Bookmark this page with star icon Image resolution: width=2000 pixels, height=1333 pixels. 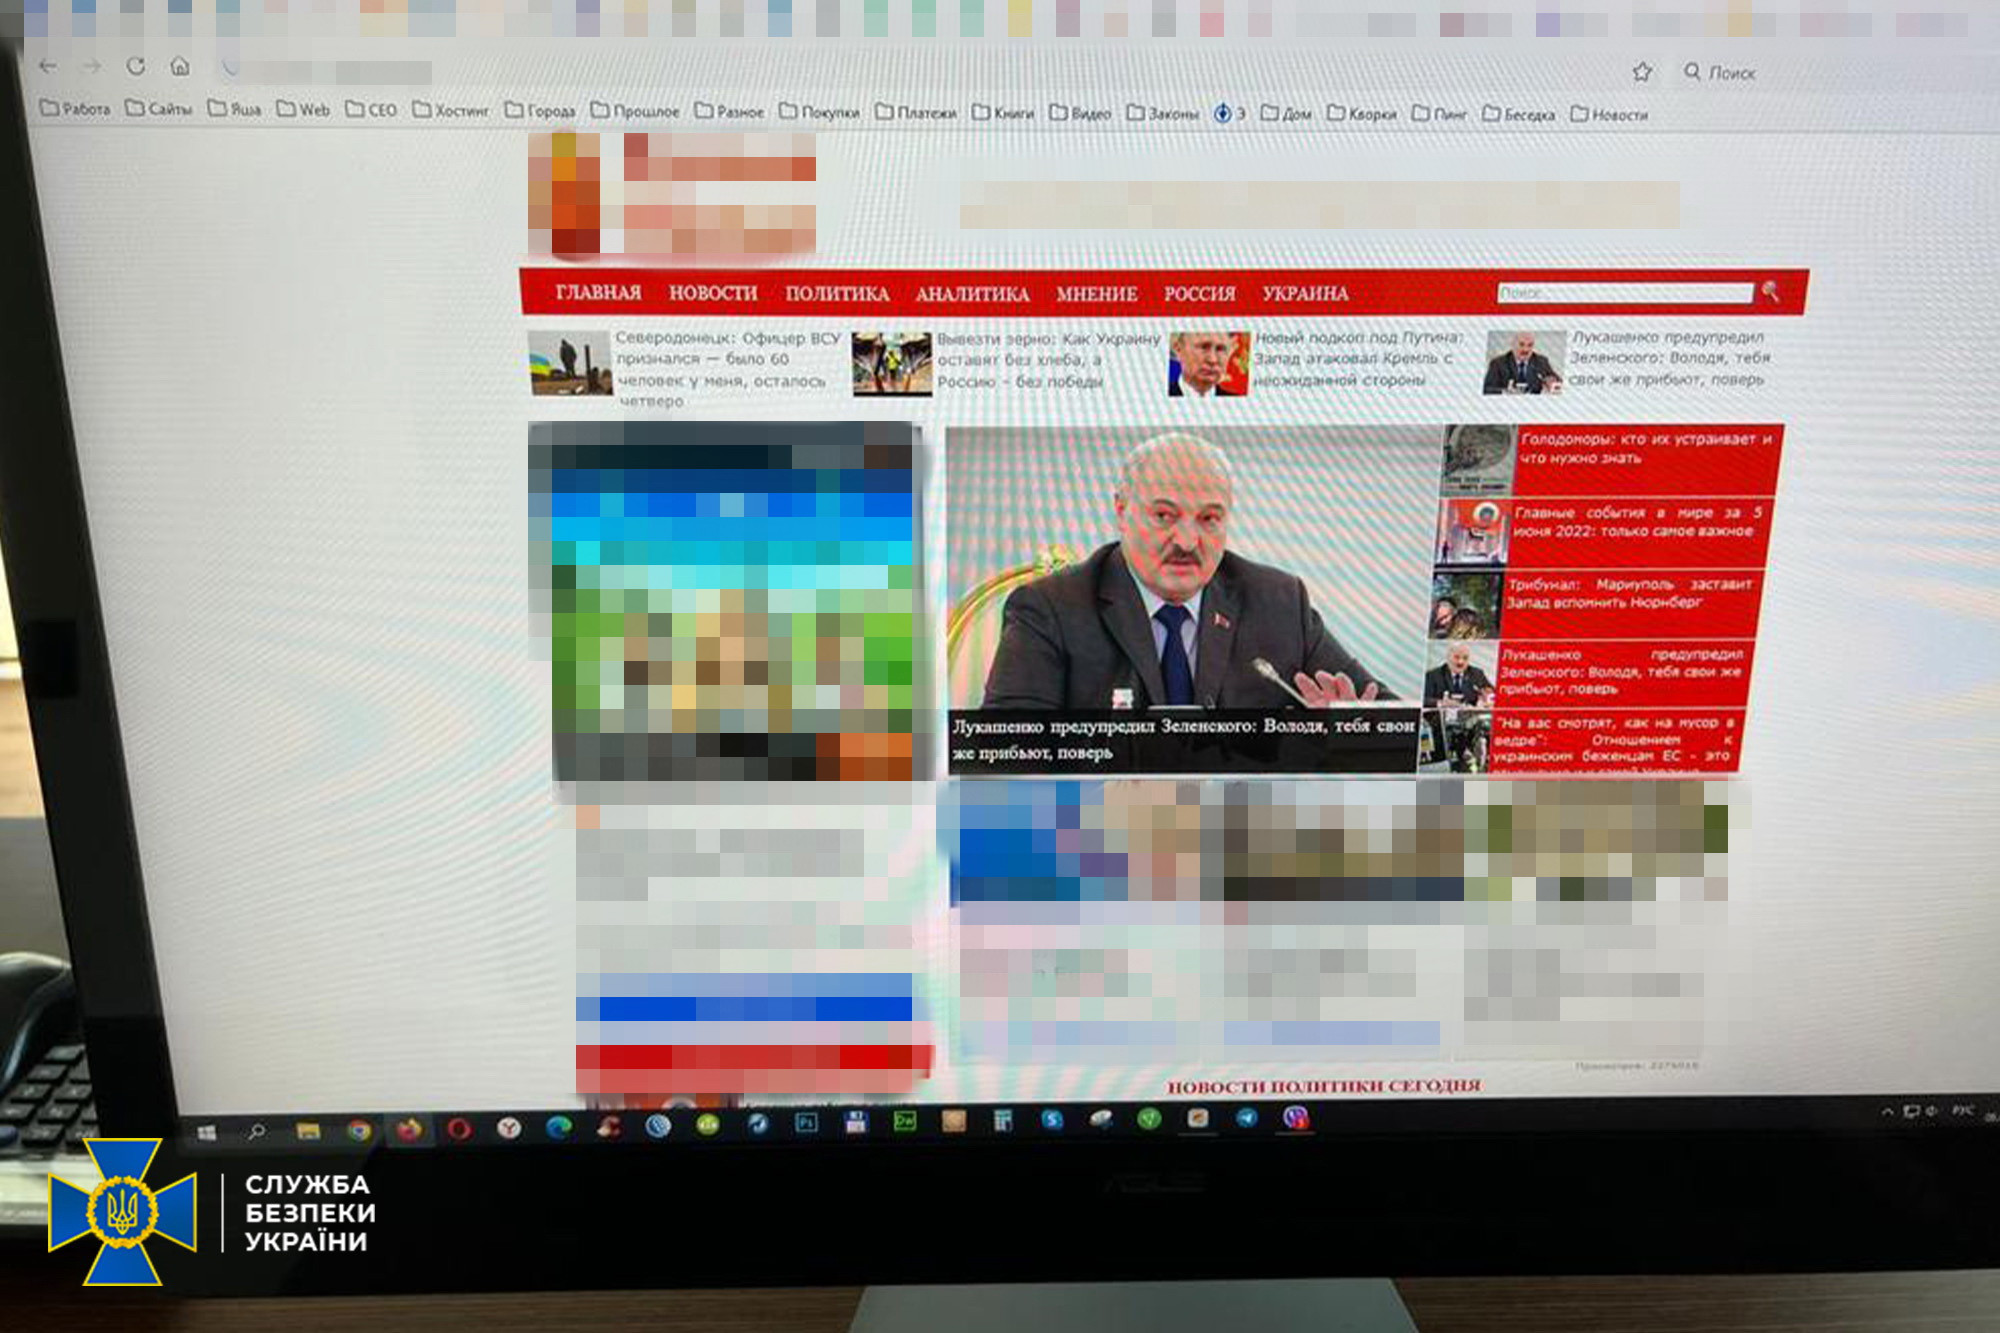click(x=1642, y=72)
